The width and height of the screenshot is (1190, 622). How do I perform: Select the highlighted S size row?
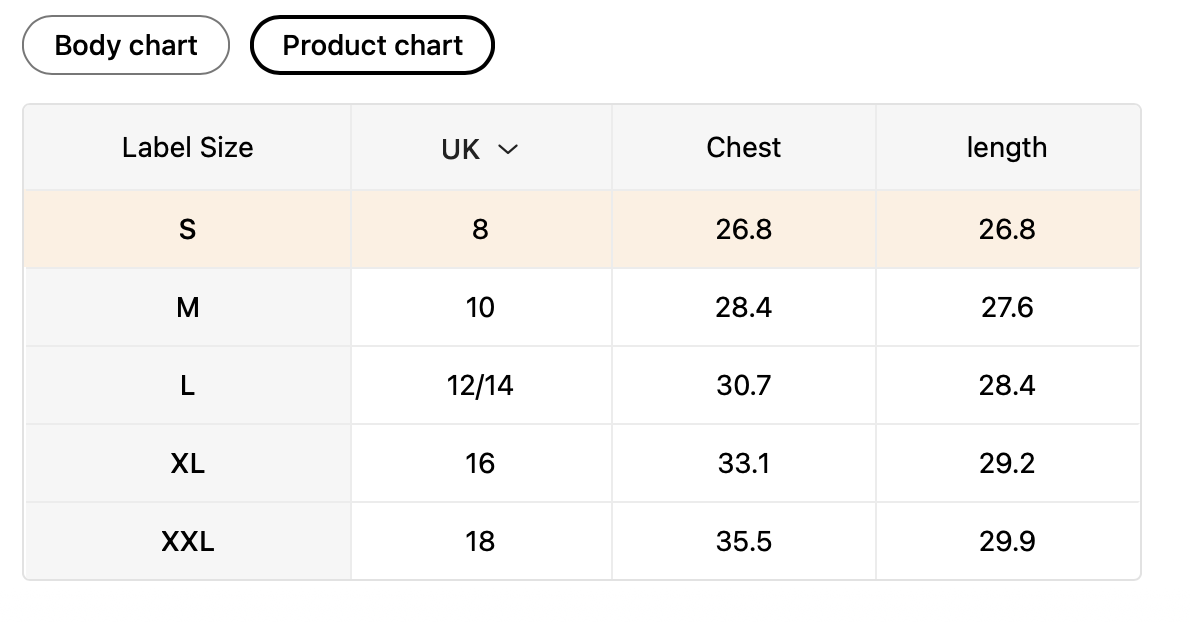click(187, 230)
